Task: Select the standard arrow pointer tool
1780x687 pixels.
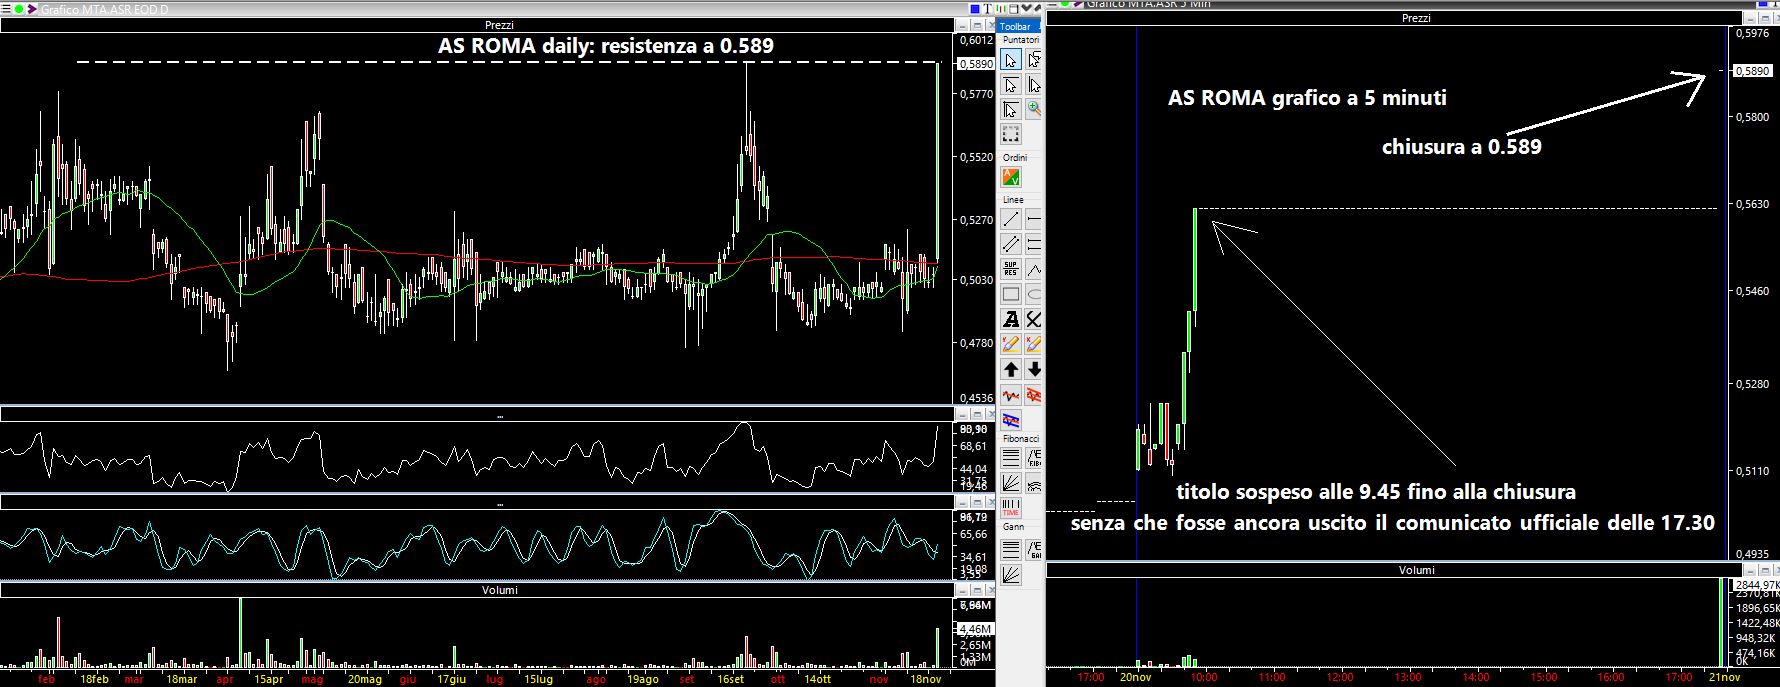Action: point(1011,60)
